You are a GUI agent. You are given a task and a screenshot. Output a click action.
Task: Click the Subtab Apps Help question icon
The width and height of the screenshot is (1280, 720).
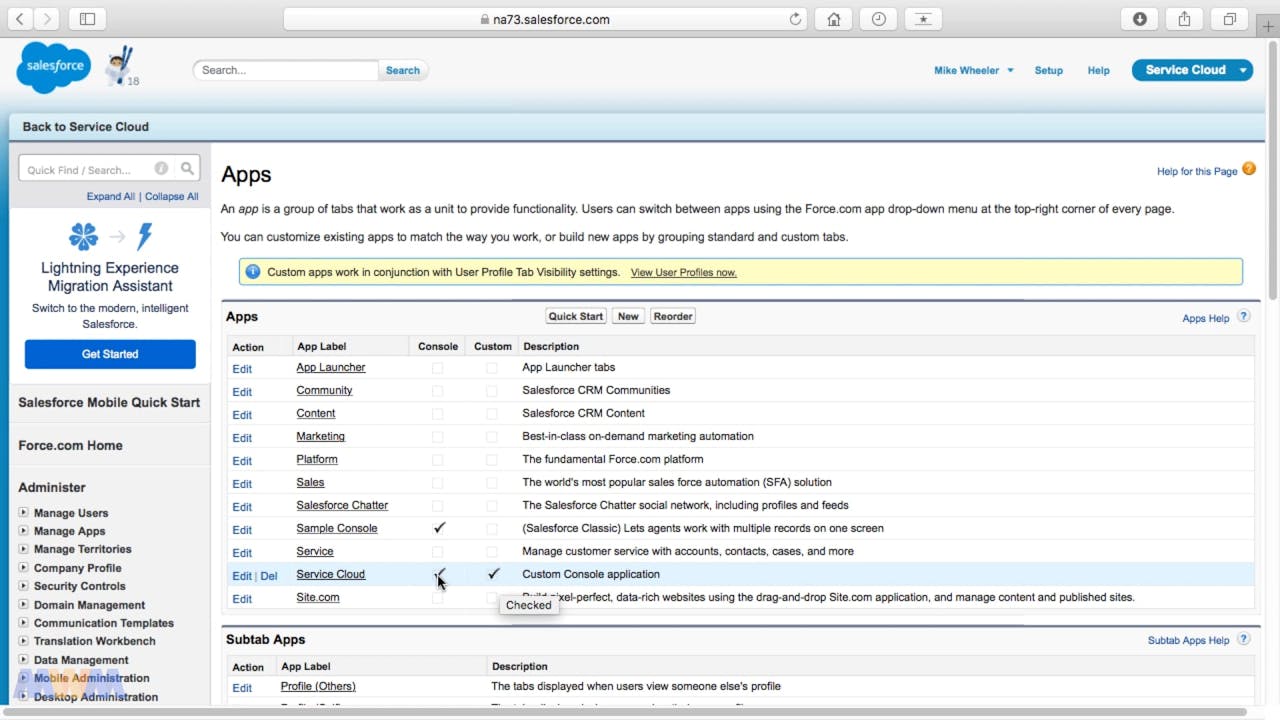pyautogui.click(x=1243, y=639)
